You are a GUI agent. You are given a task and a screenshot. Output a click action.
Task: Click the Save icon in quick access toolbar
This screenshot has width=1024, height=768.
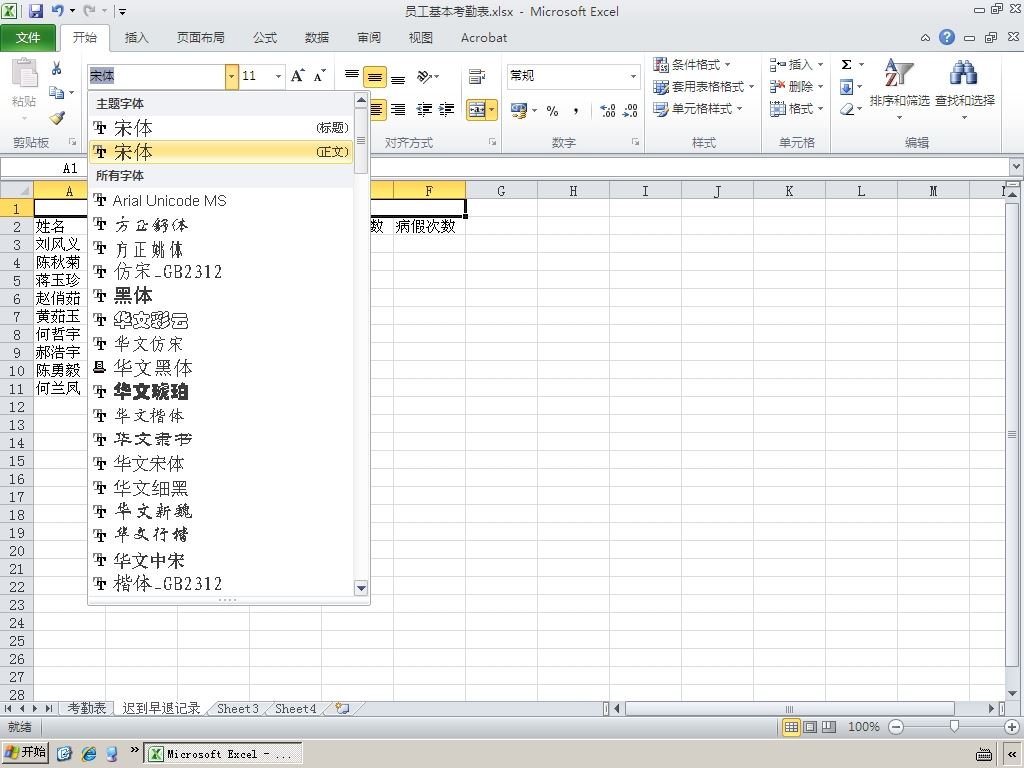(35, 10)
